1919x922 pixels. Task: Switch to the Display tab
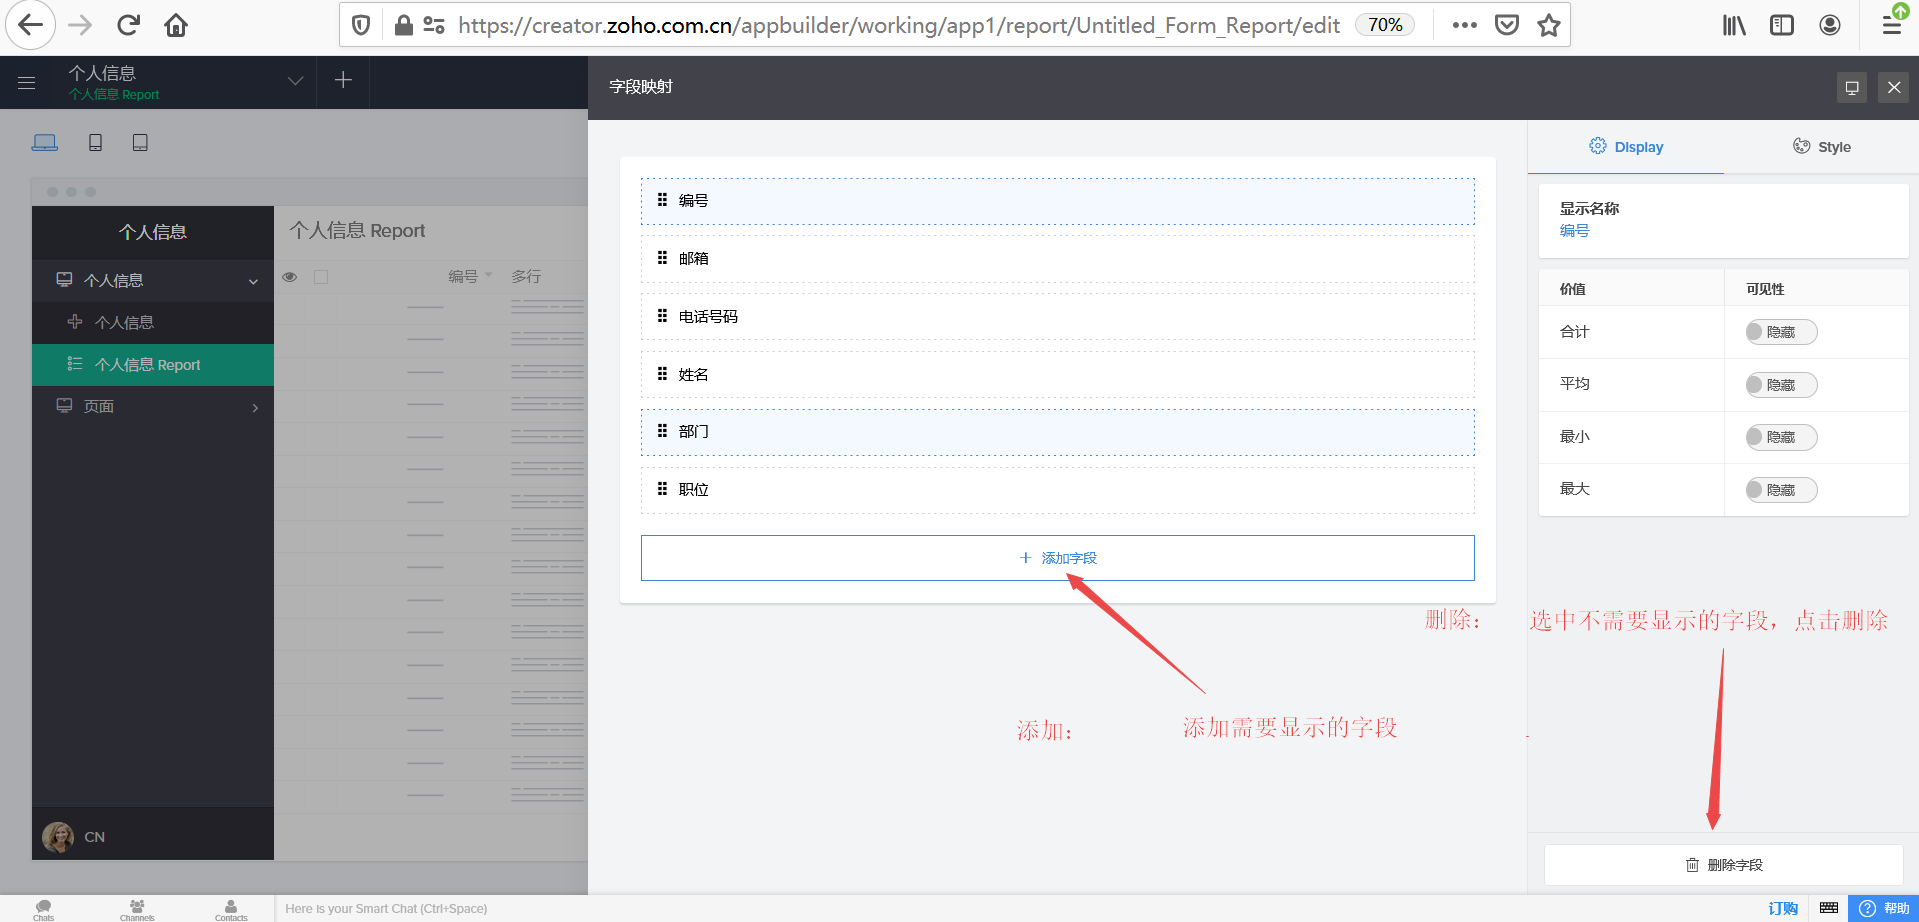coord(1626,147)
